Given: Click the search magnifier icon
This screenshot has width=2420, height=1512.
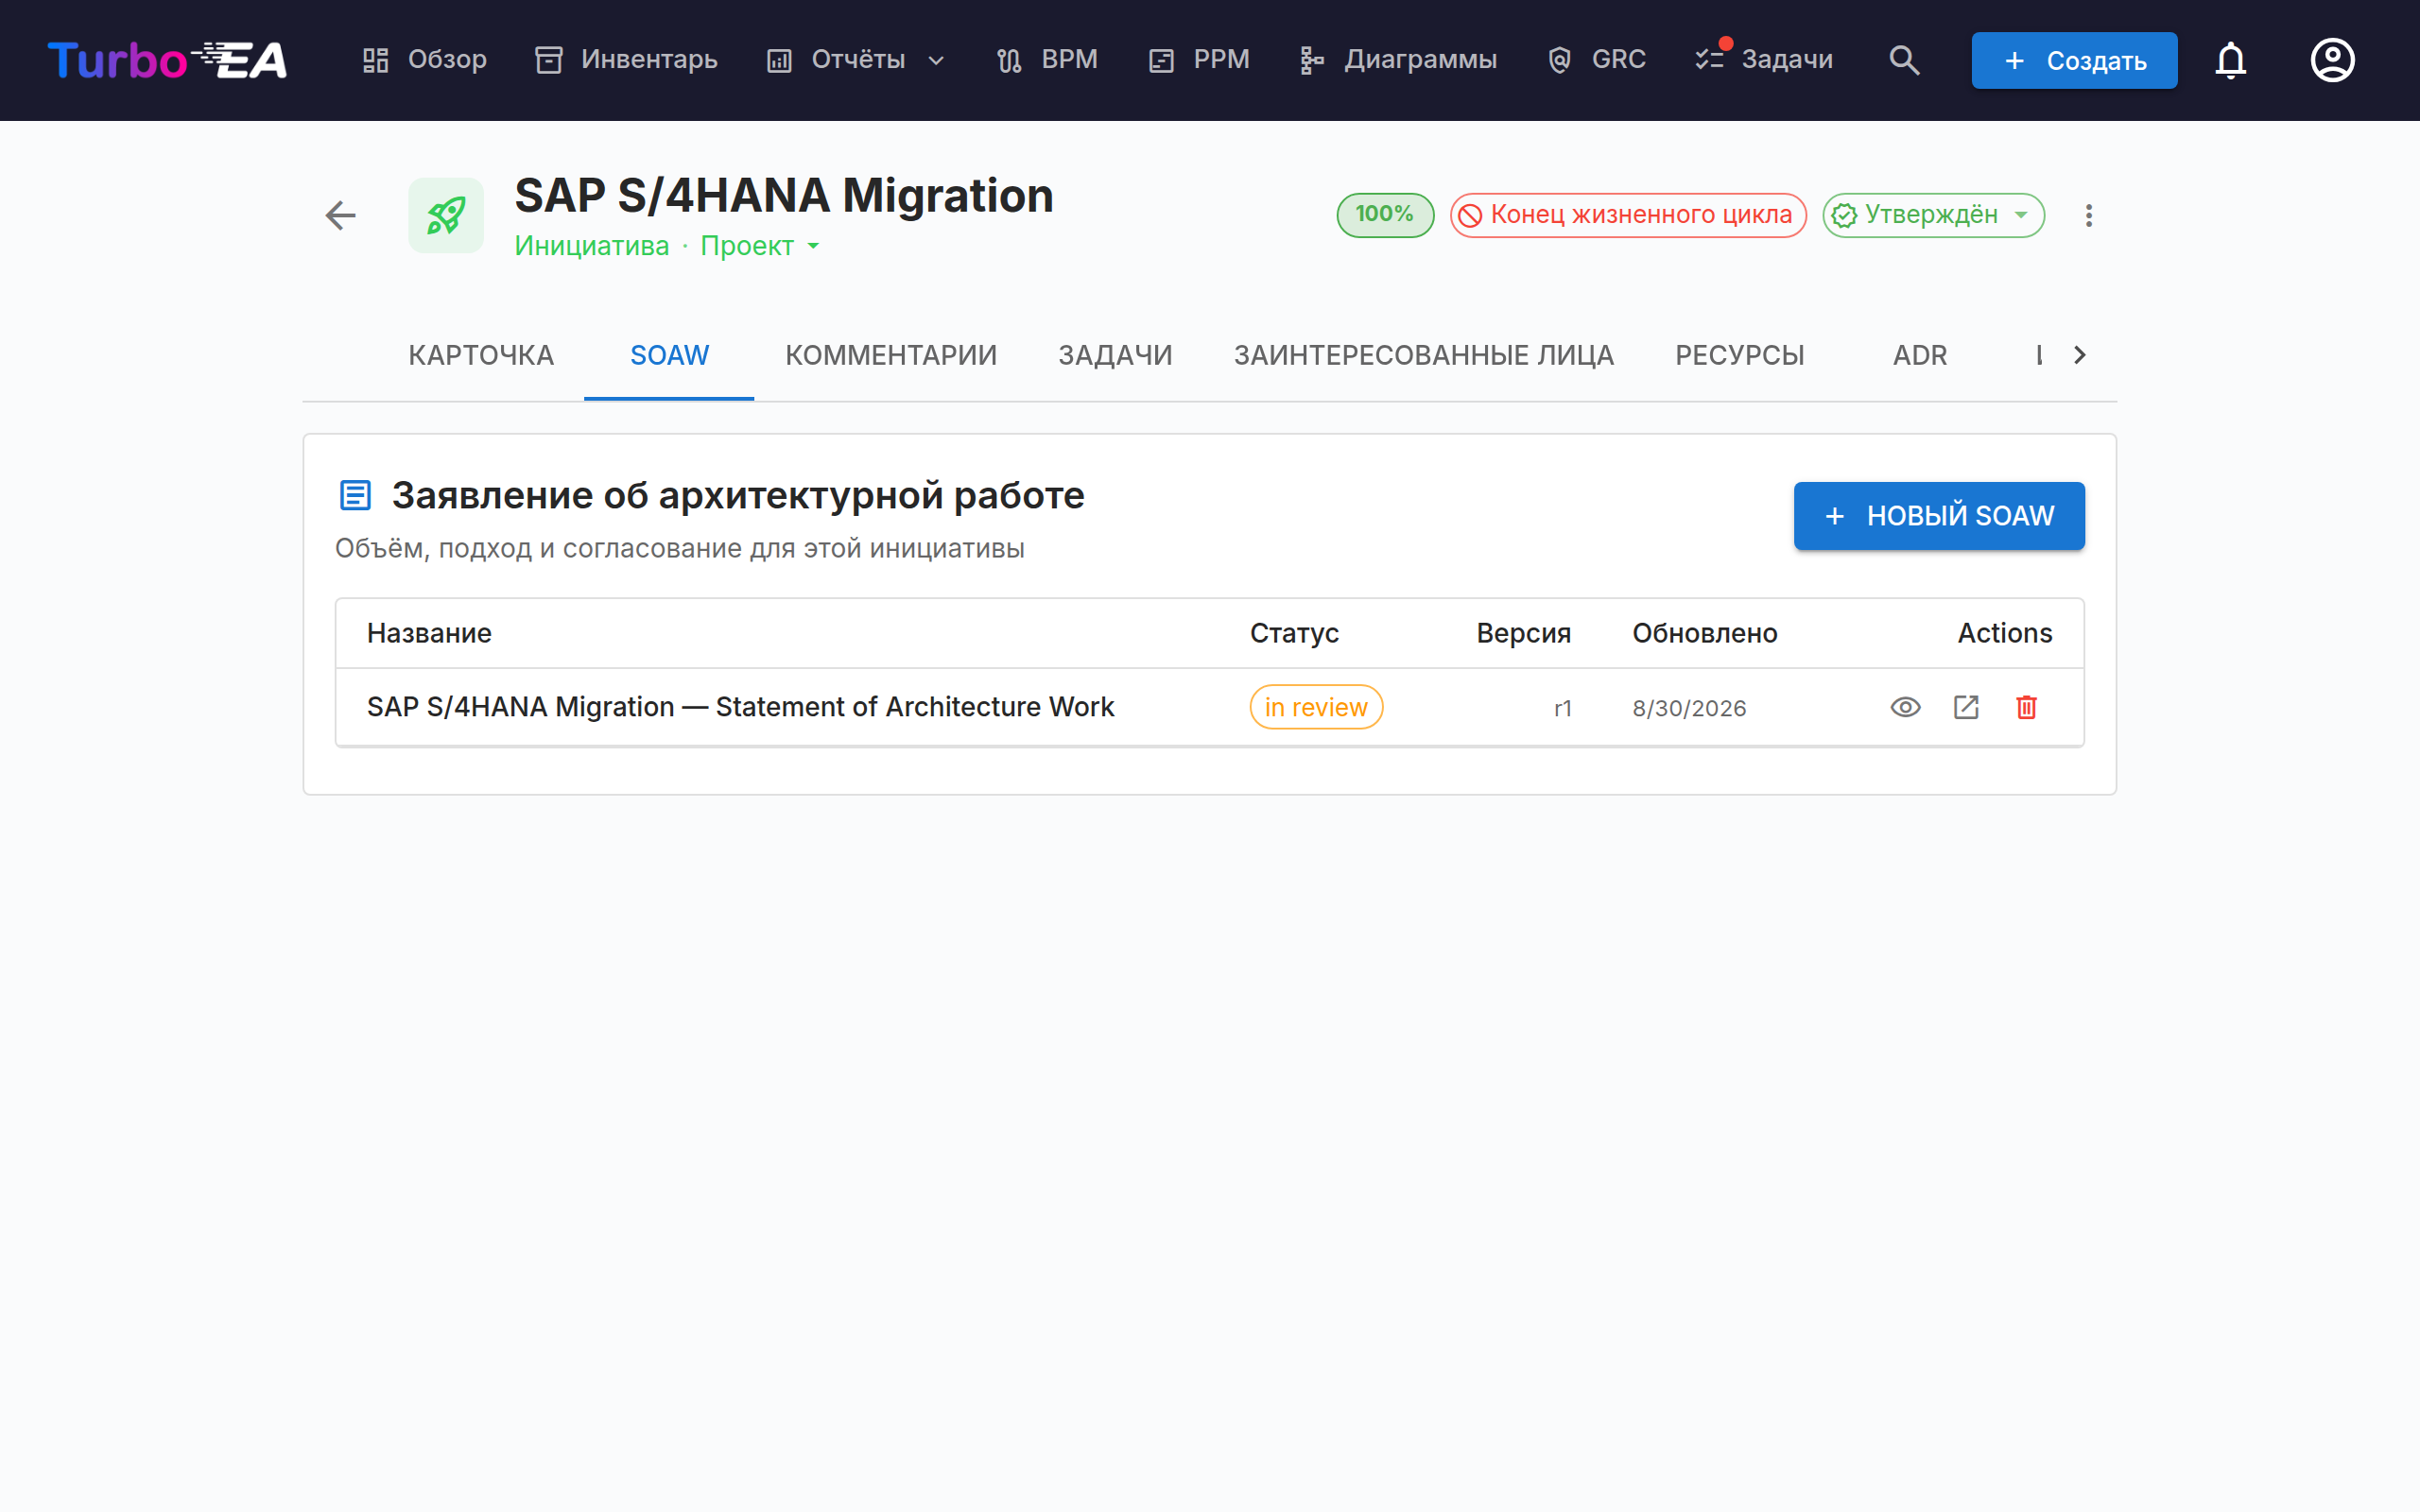Looking at the screenshot, I should (1904, 60).
